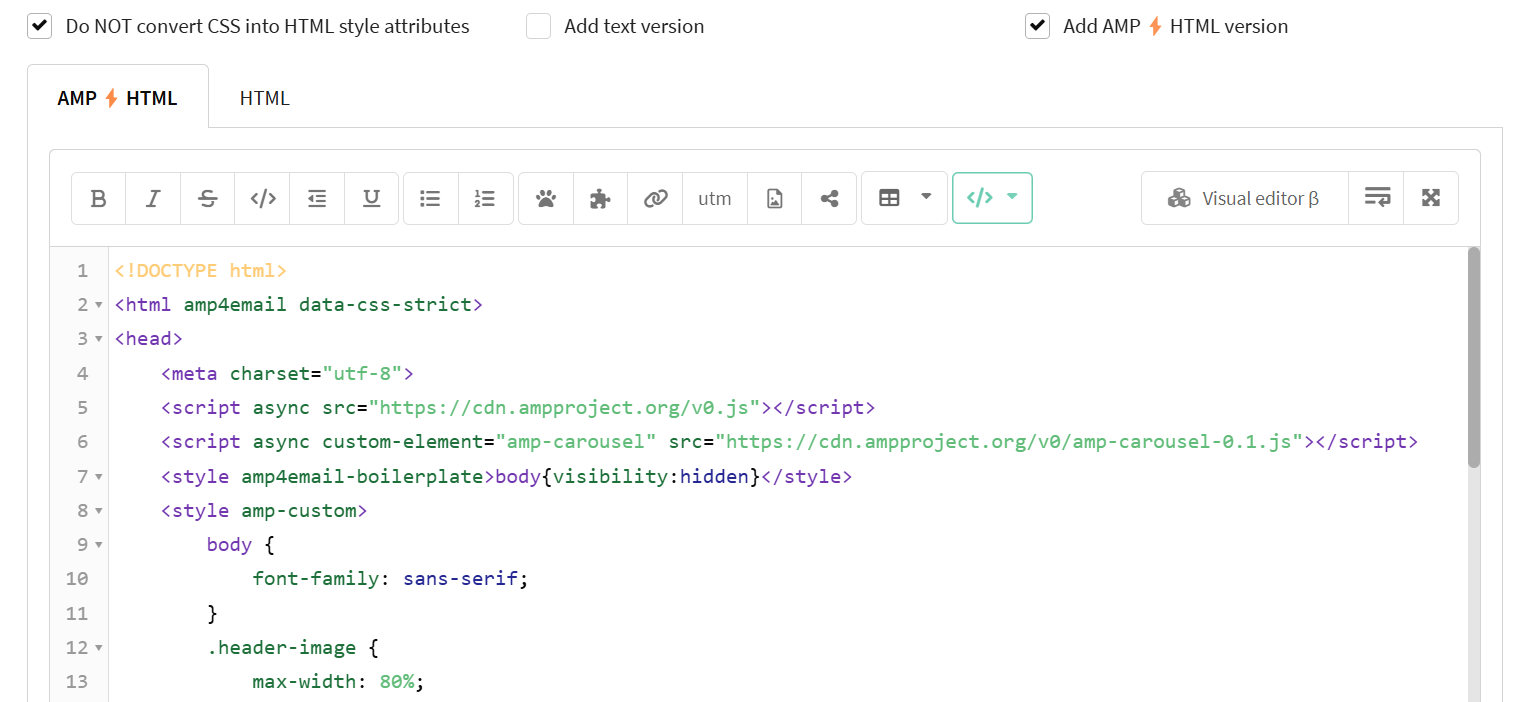Switch to the HTML tab
The width and height of the screenshot is (1517, 702).
(265, 97)
